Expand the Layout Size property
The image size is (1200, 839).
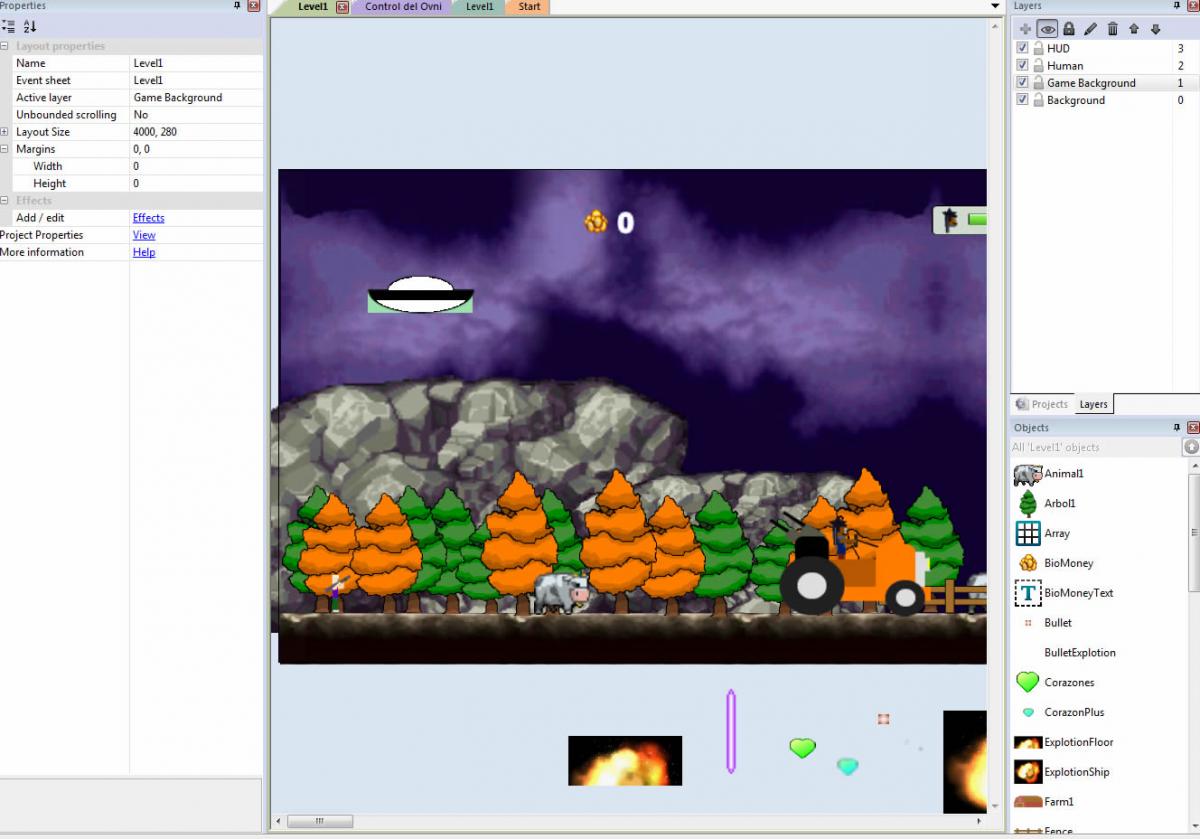click(x=5, y=132)
